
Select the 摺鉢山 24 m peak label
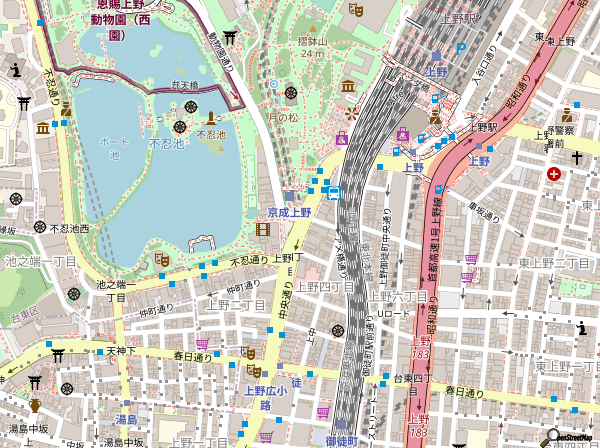coord(290,46)
